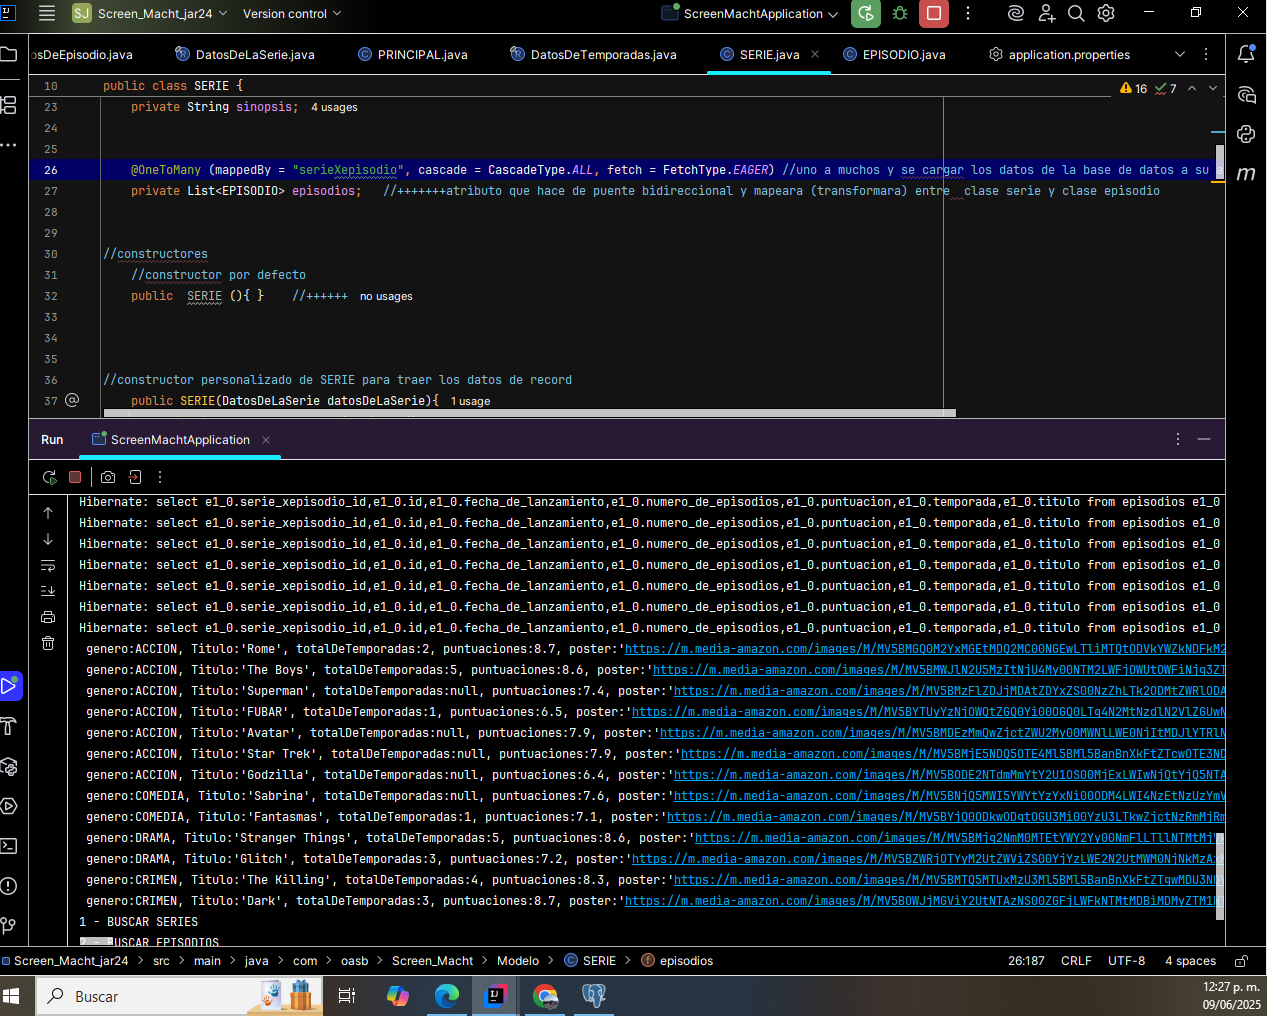Open the Code With Me add-user icon
The width and height of the screenshot is (1267, 1016).
coord(1046,13)
